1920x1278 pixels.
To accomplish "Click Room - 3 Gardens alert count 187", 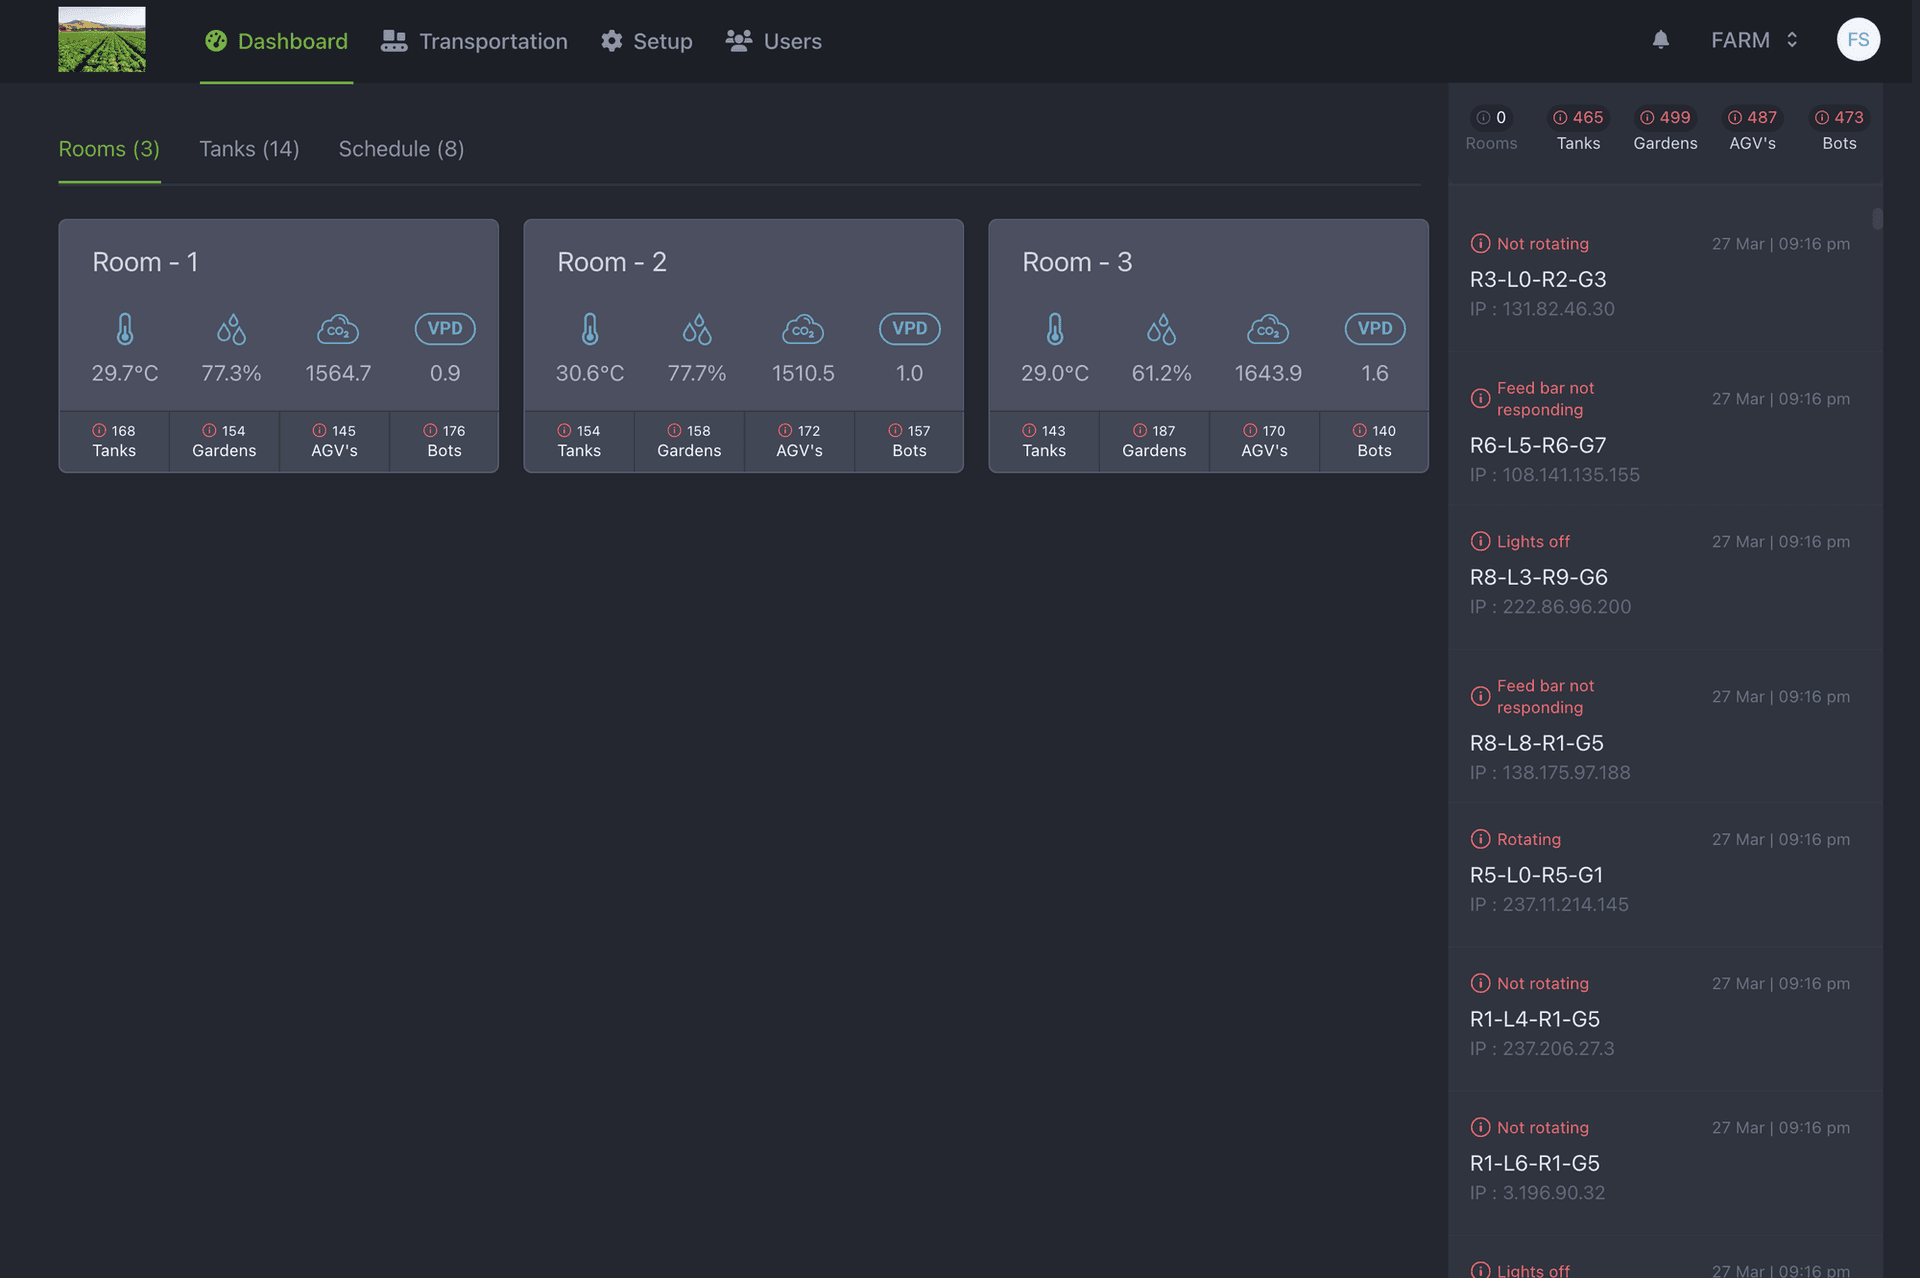I will (x=1154, y=440).
